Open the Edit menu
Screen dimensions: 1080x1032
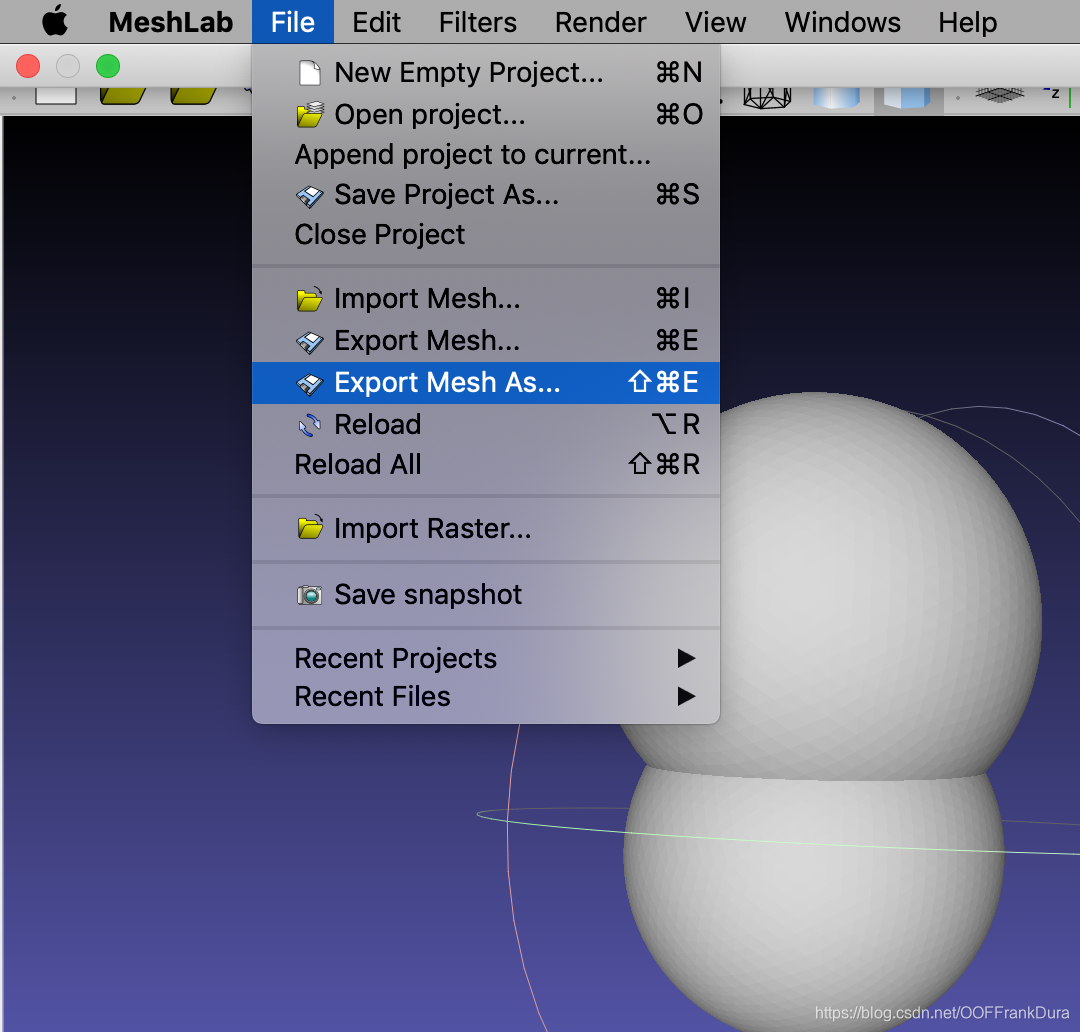point(376,22)
